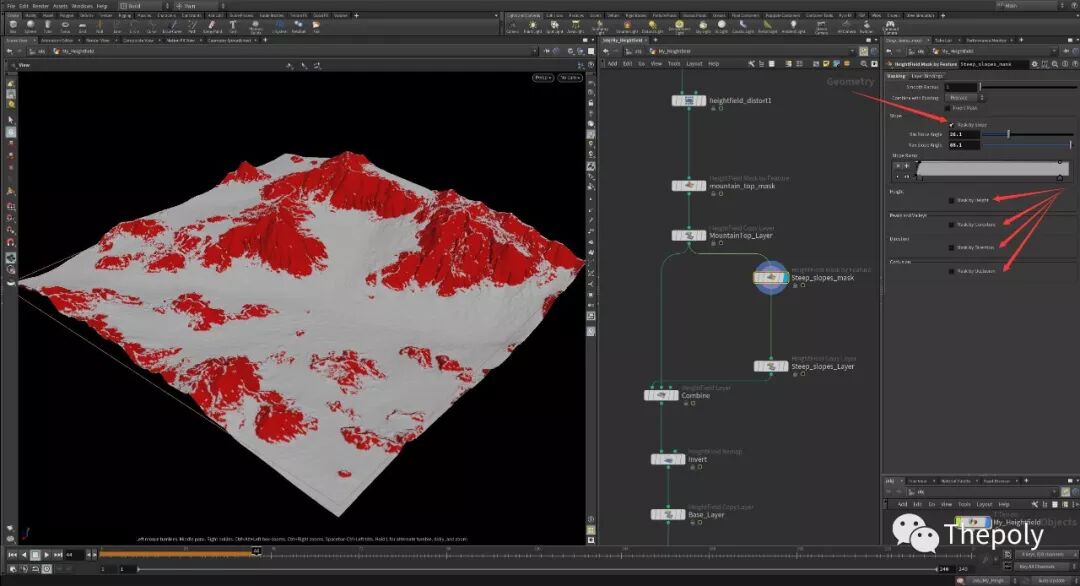Click the Font shelf tool icon
The height and width of the screenshot is (586, 1080).
(x=232, y=26)
